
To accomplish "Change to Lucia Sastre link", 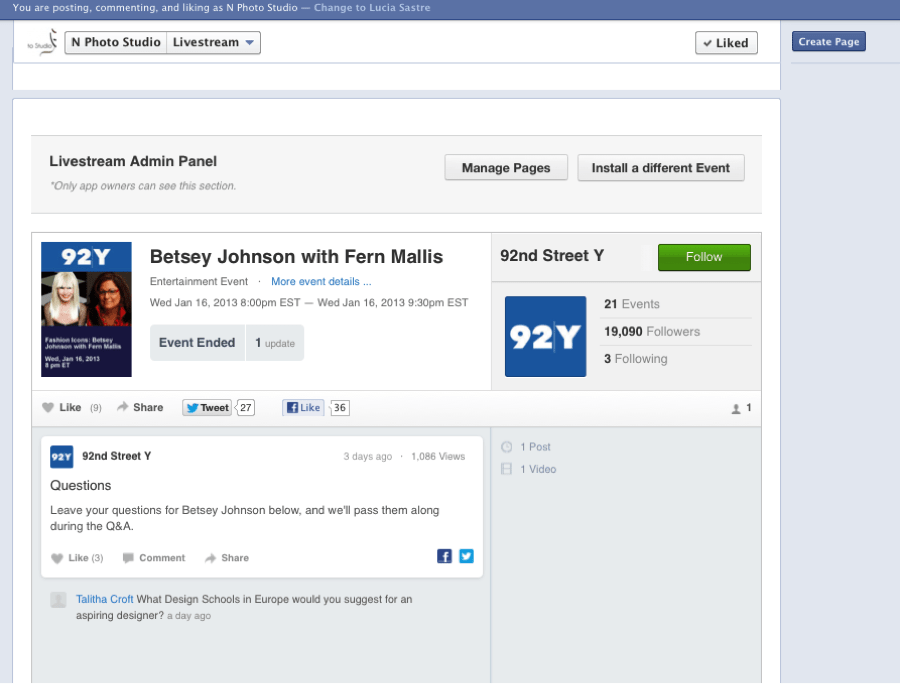I will pyautogui.click(x=372, y=8).
